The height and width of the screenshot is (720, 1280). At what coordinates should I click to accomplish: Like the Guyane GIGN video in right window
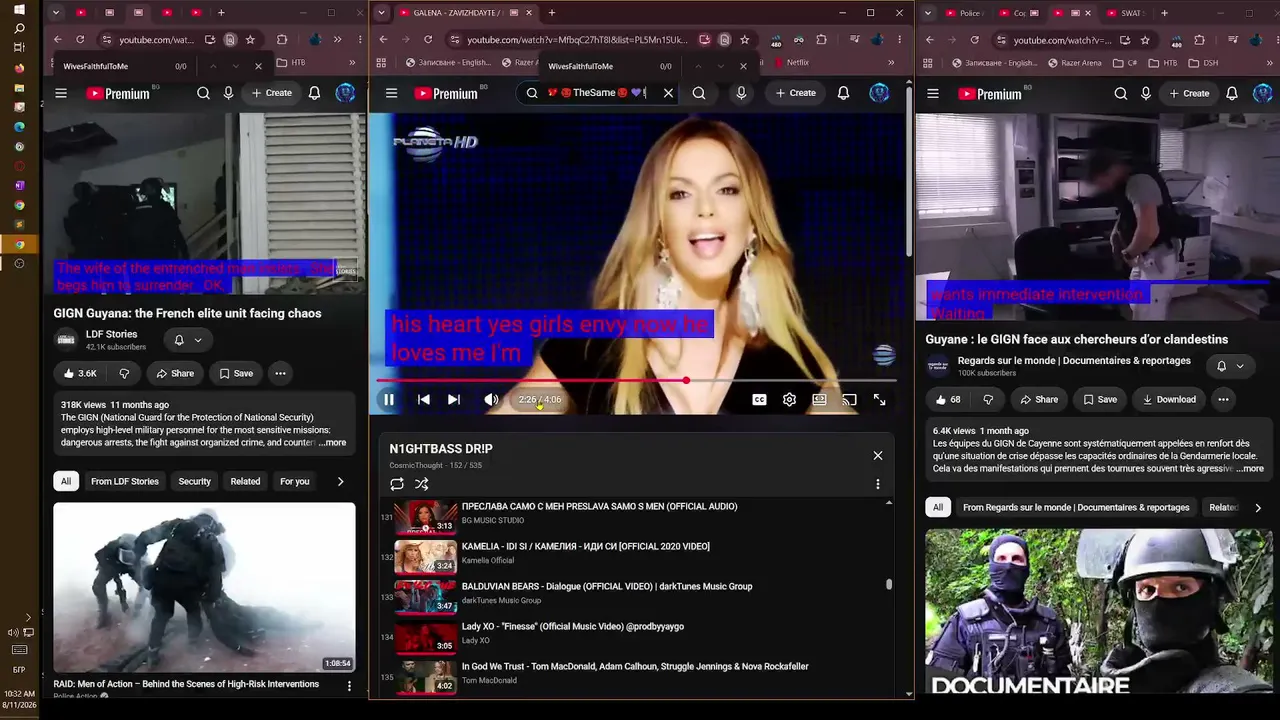[948, 400]
